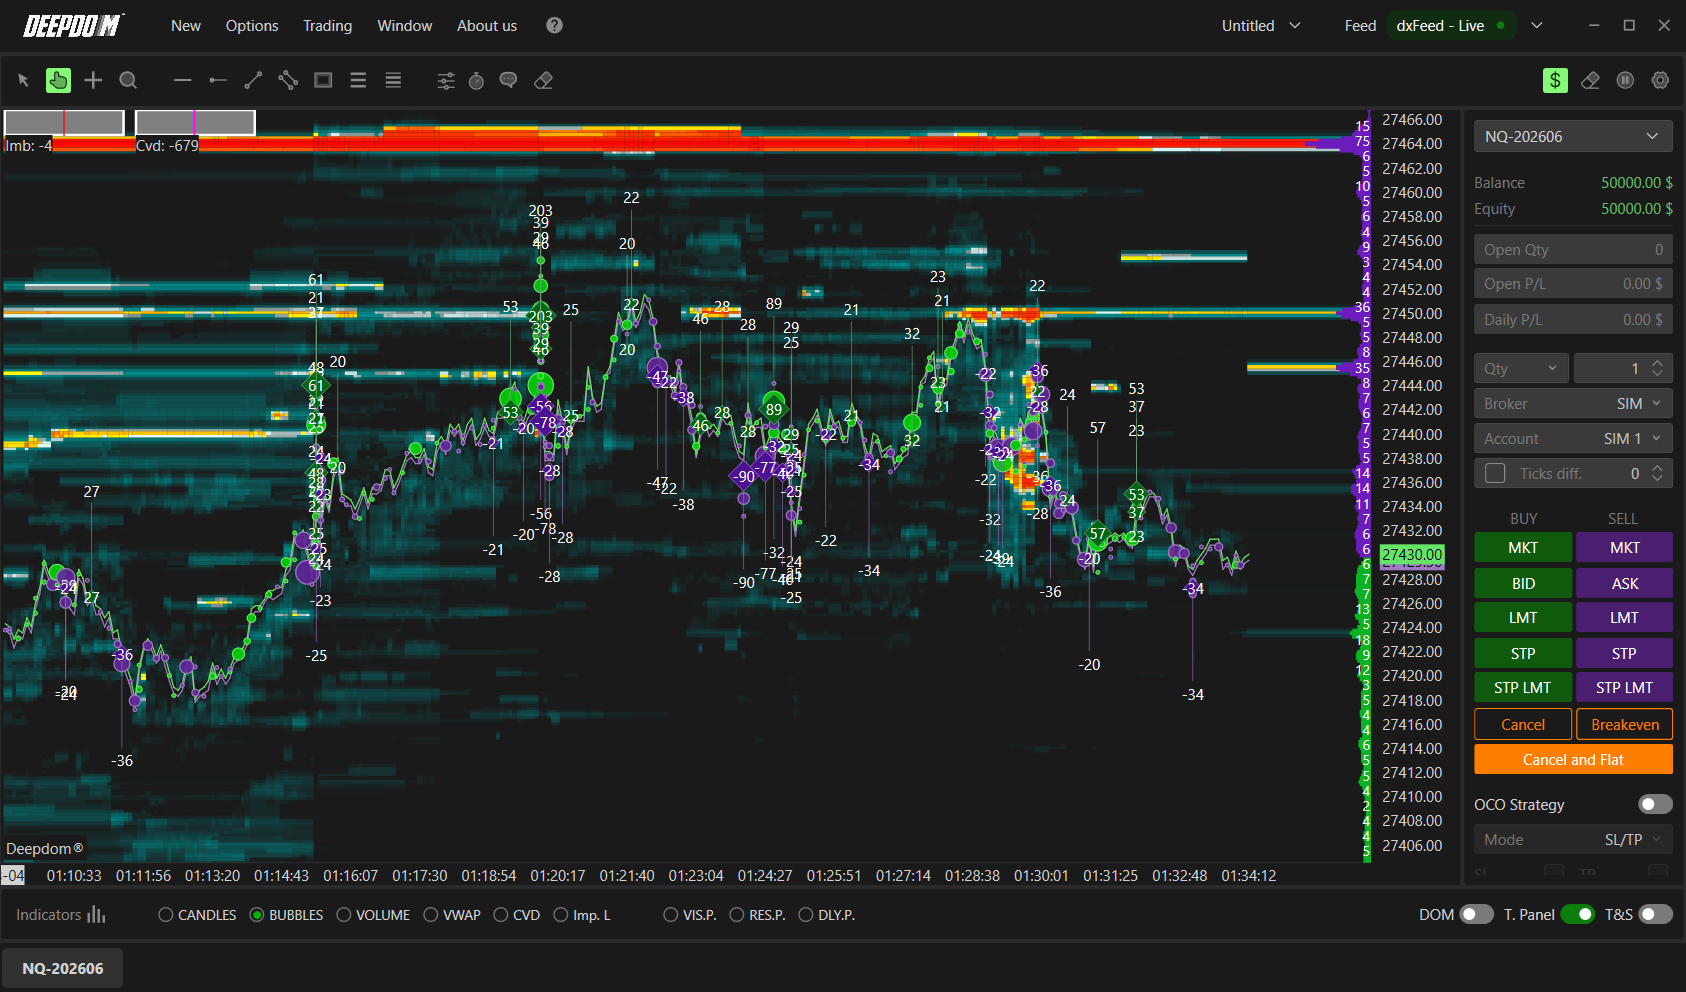Click the speech bubble comment icon

click(x=508, y=80)
